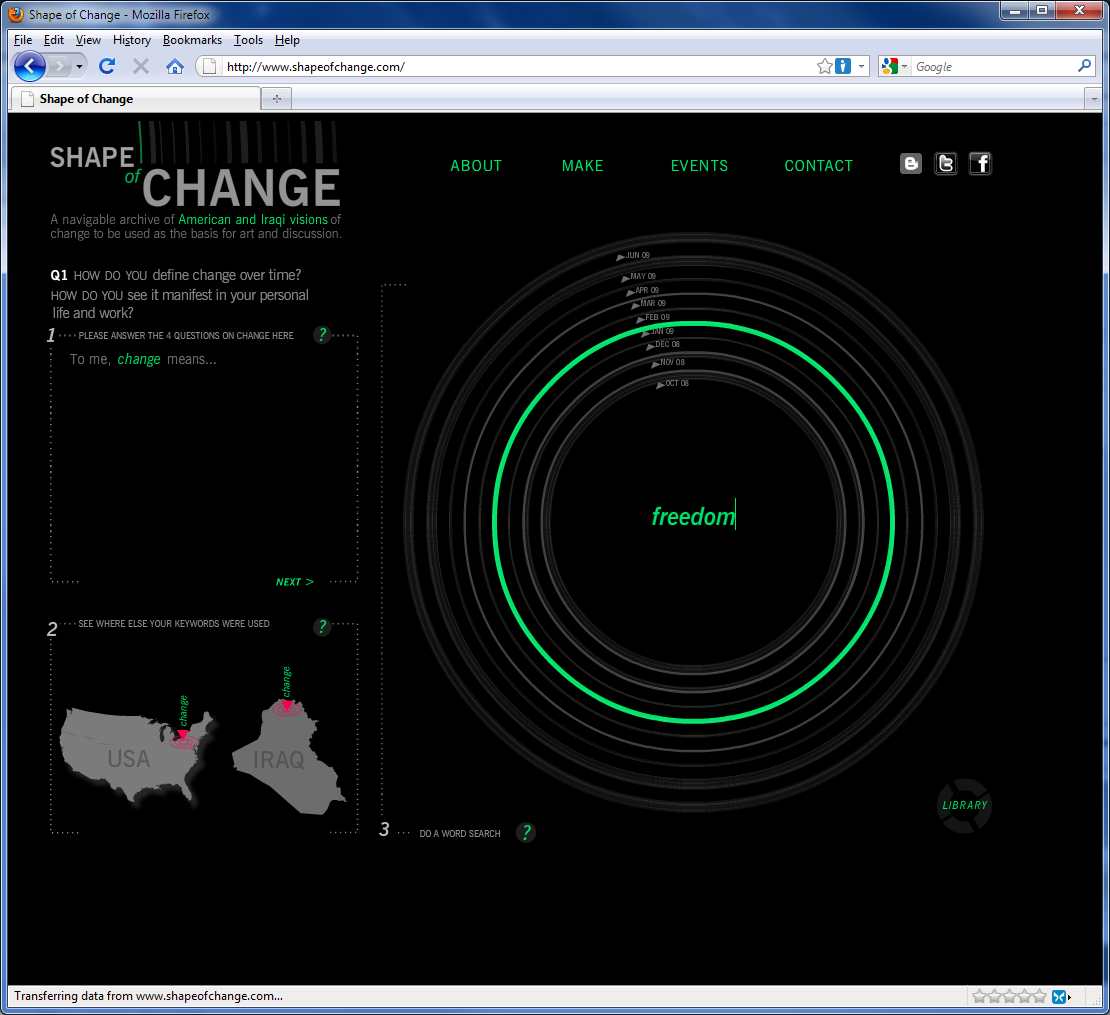Click inside the change answer text area
This screenshot has height=1015, width=1110.
(x=204, y=460)
